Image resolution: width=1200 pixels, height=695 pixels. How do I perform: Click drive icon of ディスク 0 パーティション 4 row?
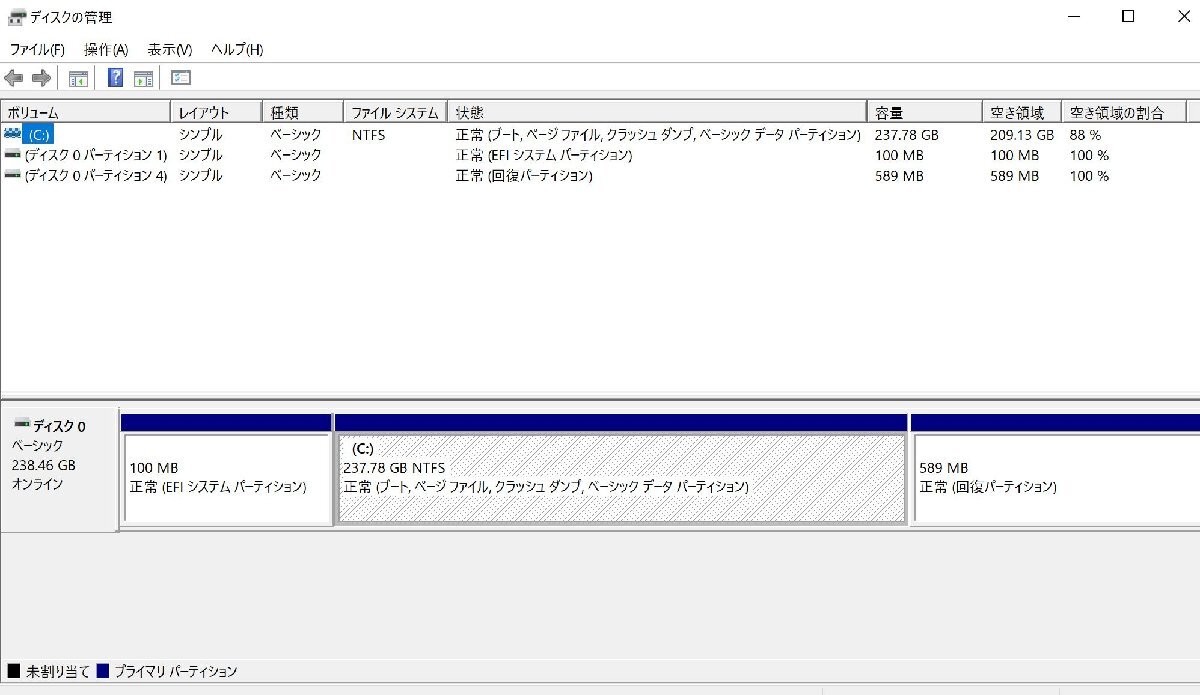(12, 175)
